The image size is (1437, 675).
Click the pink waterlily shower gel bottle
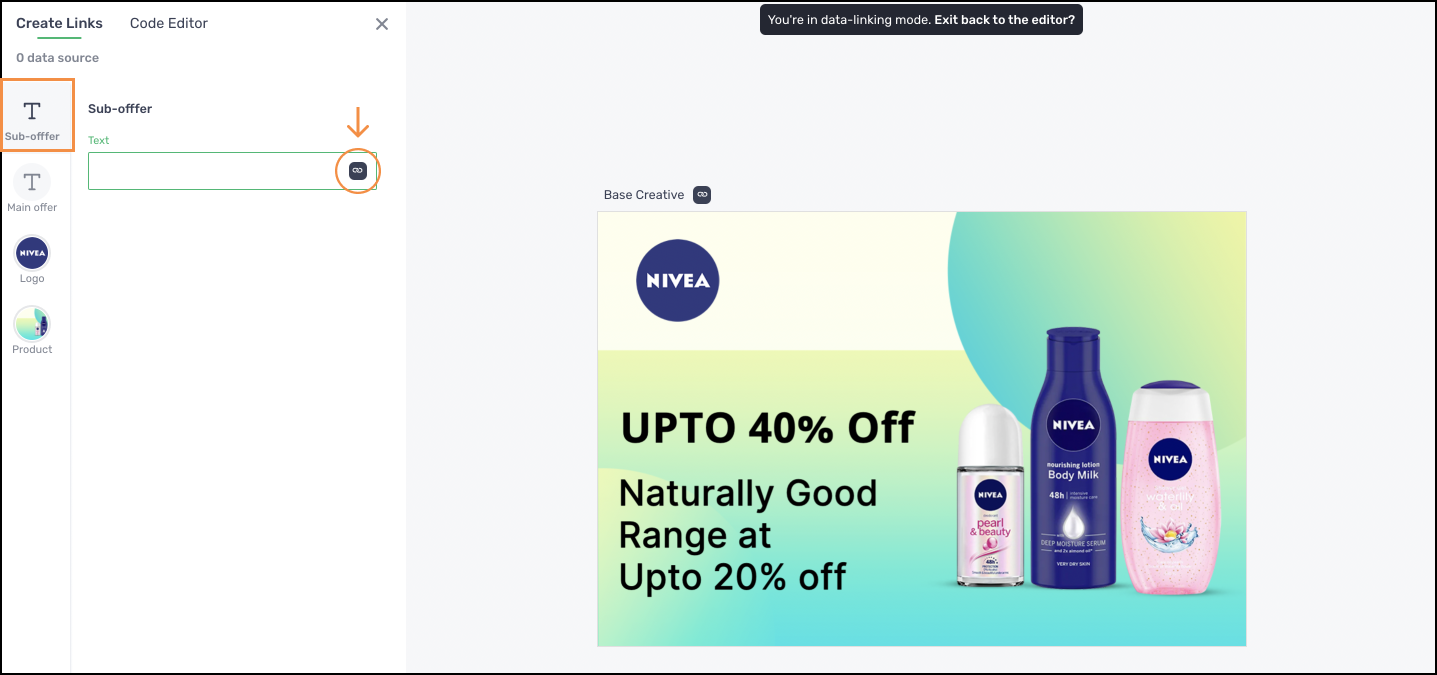coord(1170,485)
